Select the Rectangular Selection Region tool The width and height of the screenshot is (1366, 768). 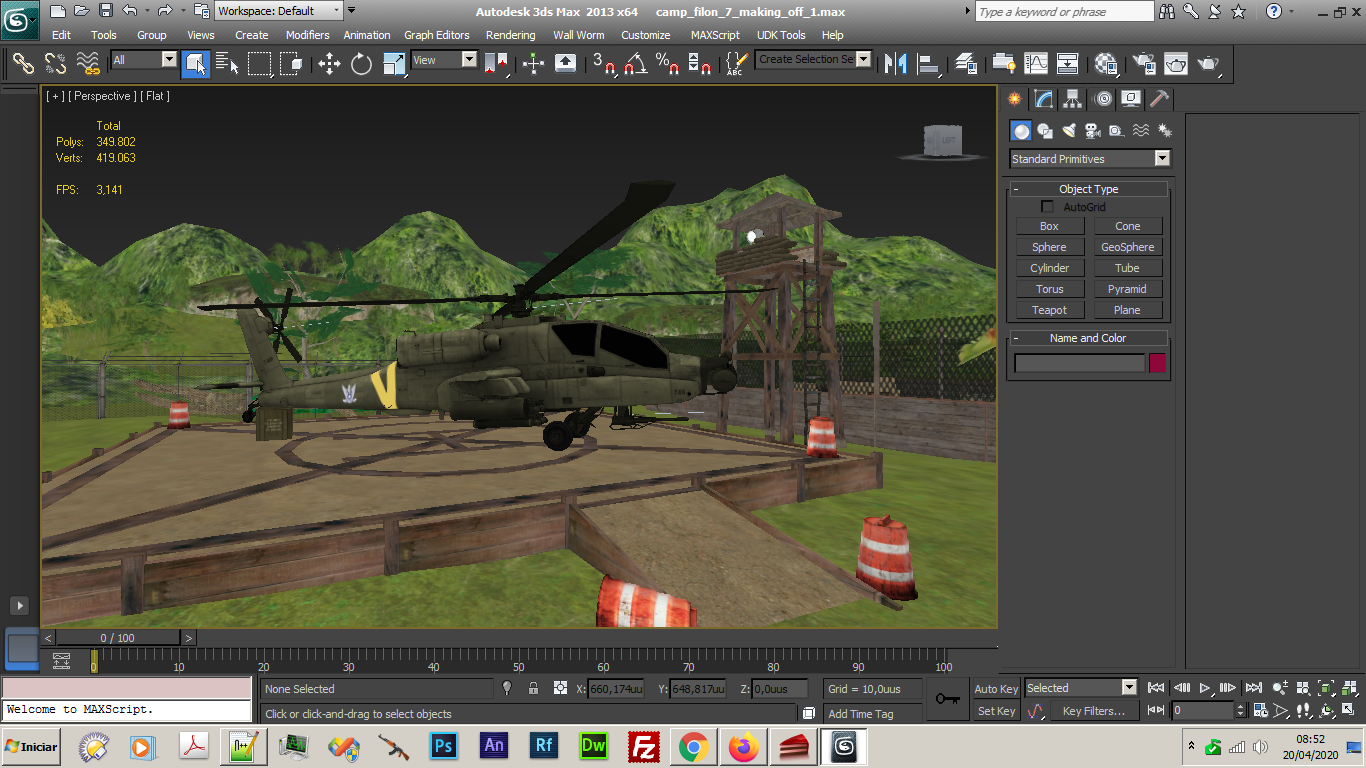click(x=259, y=64)
